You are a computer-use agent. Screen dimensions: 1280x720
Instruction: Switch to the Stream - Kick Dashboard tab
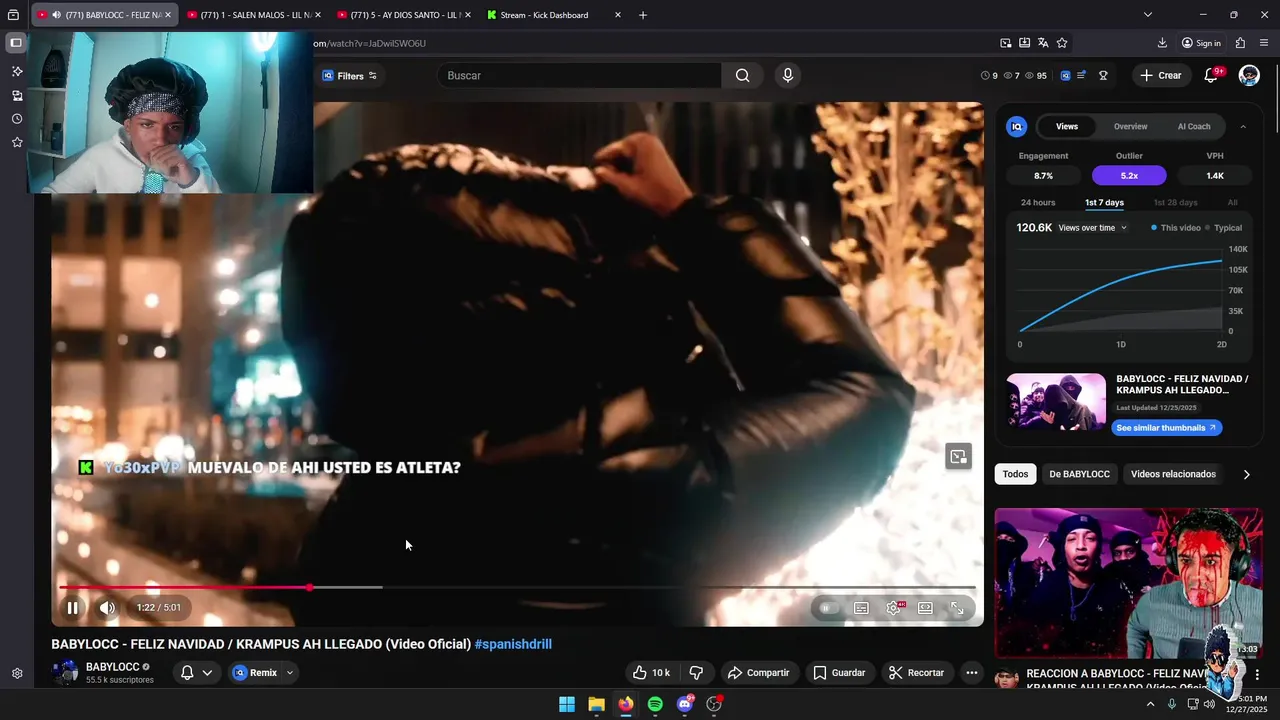[554, 15]
